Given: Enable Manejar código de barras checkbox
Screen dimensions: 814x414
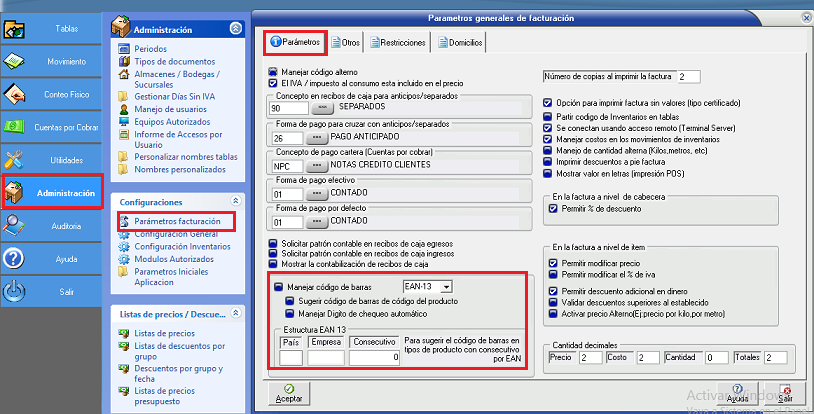Looking at the screenshot, I should tap(276, 287).
